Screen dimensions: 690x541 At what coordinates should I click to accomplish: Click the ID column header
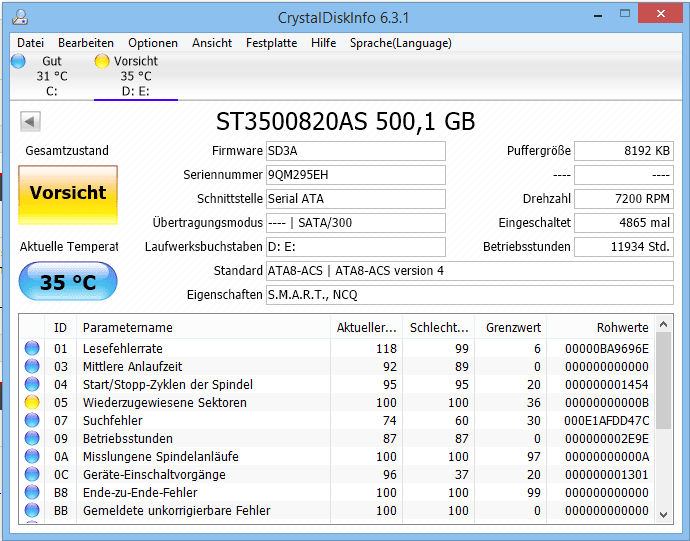click(x=60, y=328)
